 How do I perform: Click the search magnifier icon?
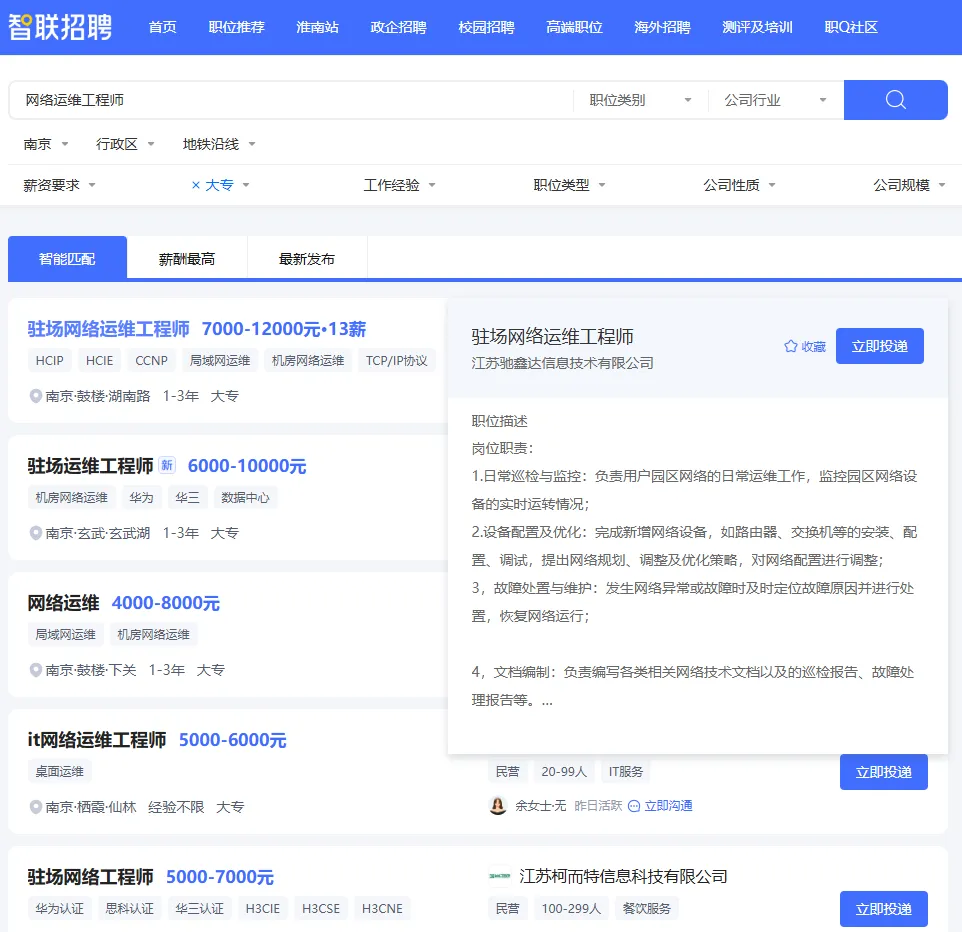point(894,100)
